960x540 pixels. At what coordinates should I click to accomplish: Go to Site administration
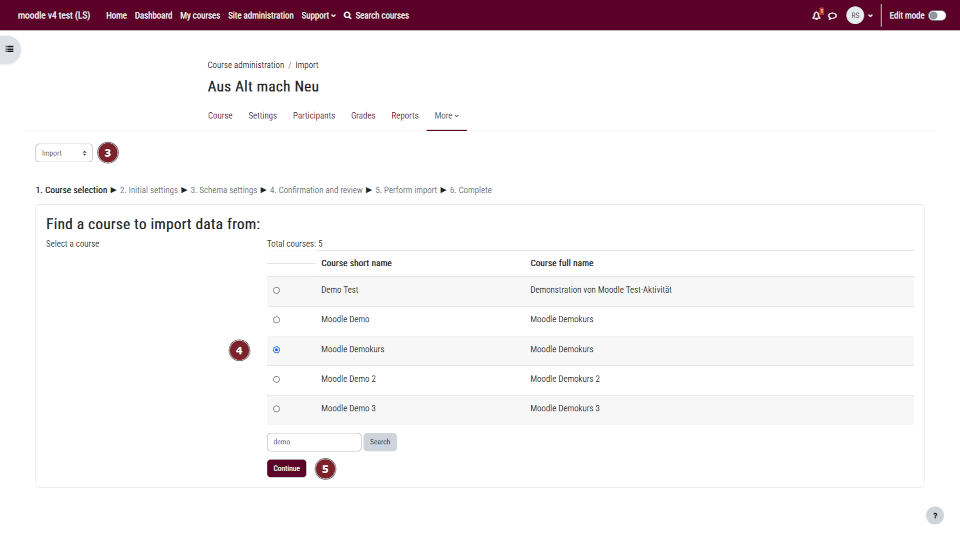coord(261,16)
